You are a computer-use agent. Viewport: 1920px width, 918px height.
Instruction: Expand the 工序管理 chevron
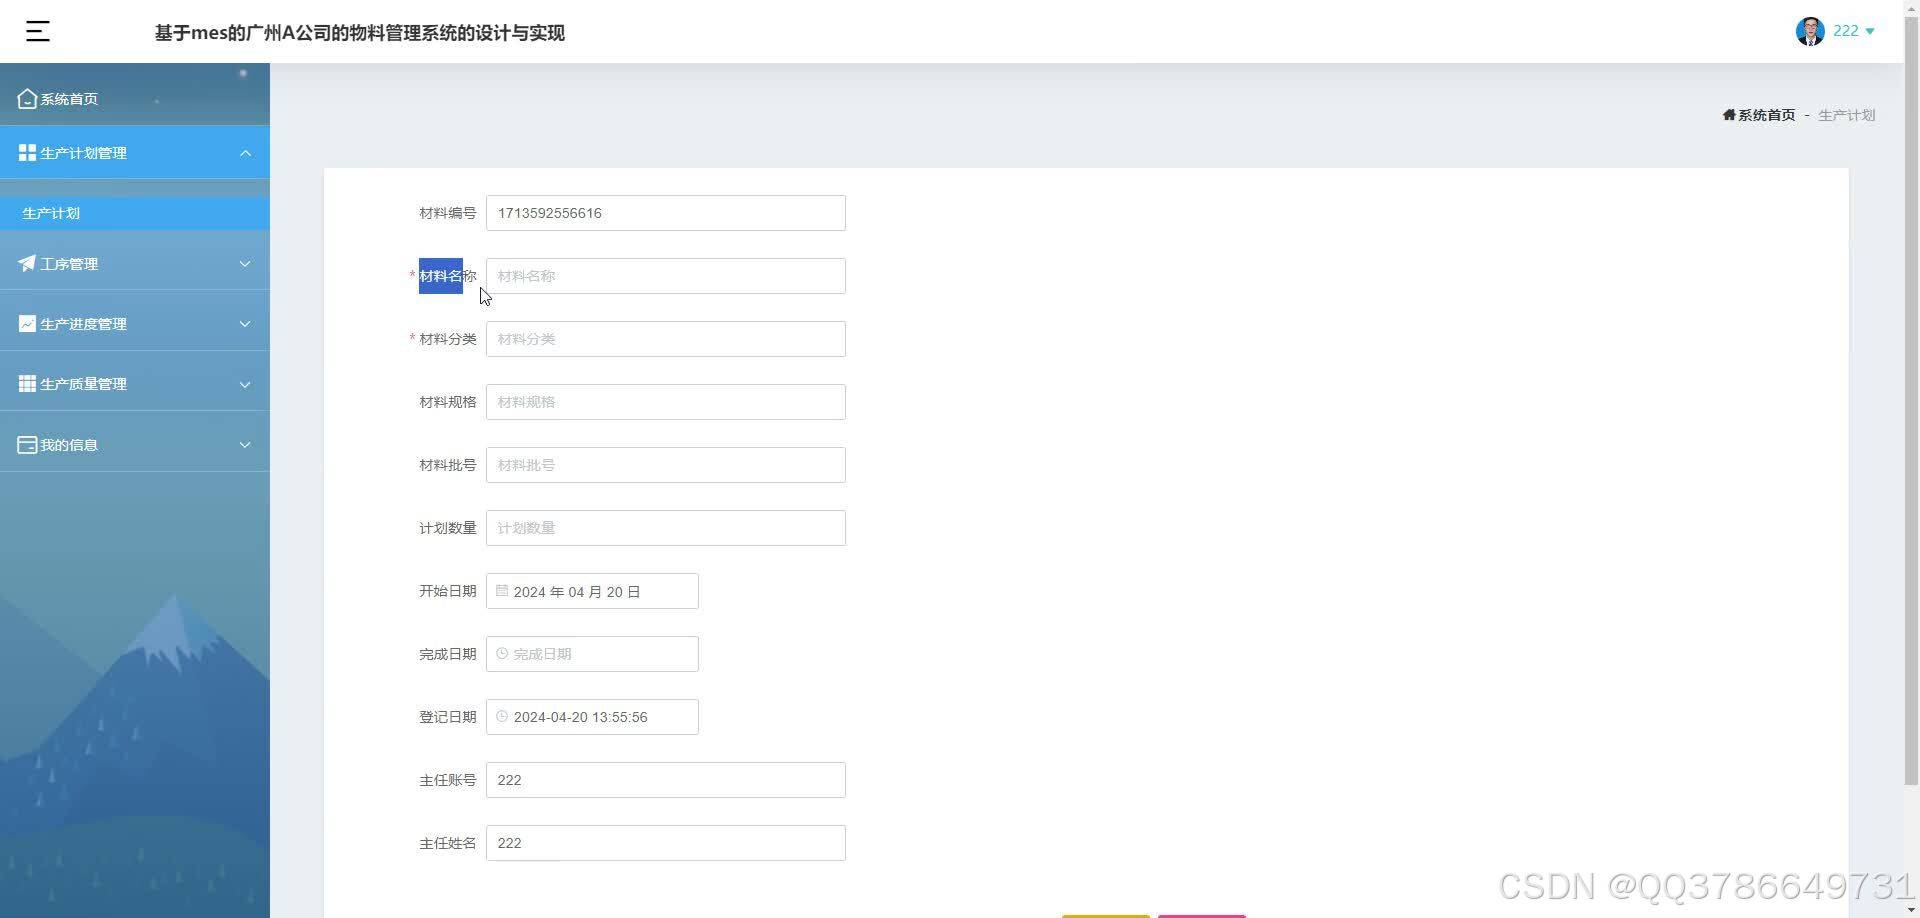click(x=245, y=264)
